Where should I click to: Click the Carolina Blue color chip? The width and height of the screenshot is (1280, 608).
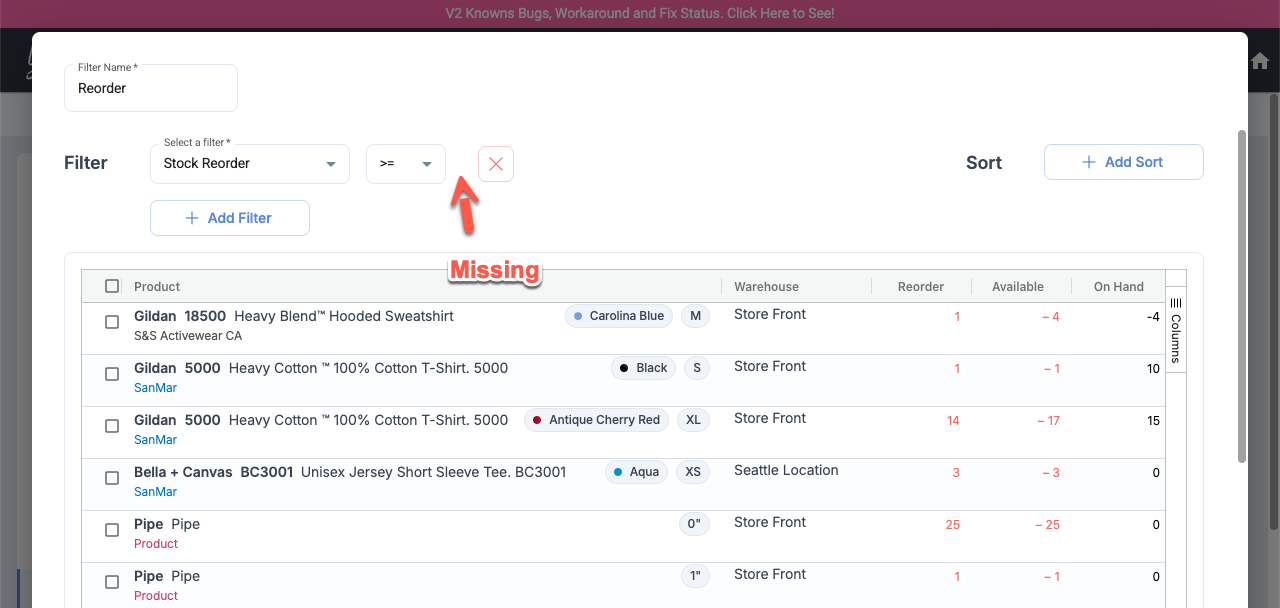(x=618, y=316)
